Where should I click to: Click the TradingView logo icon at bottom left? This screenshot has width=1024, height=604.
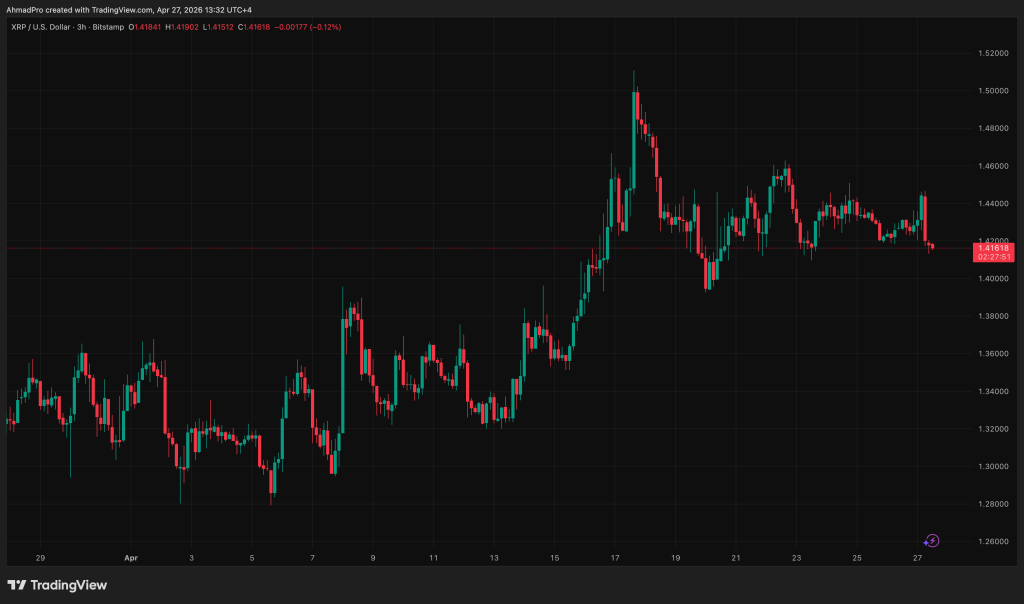17,585
